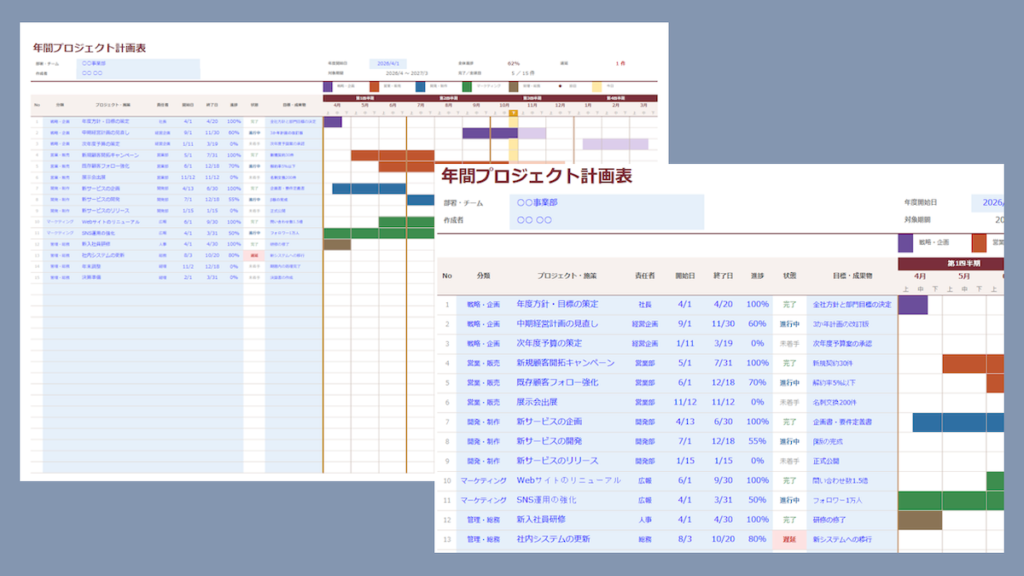Click the 進捗 column header in front sheet

(757, 276)
